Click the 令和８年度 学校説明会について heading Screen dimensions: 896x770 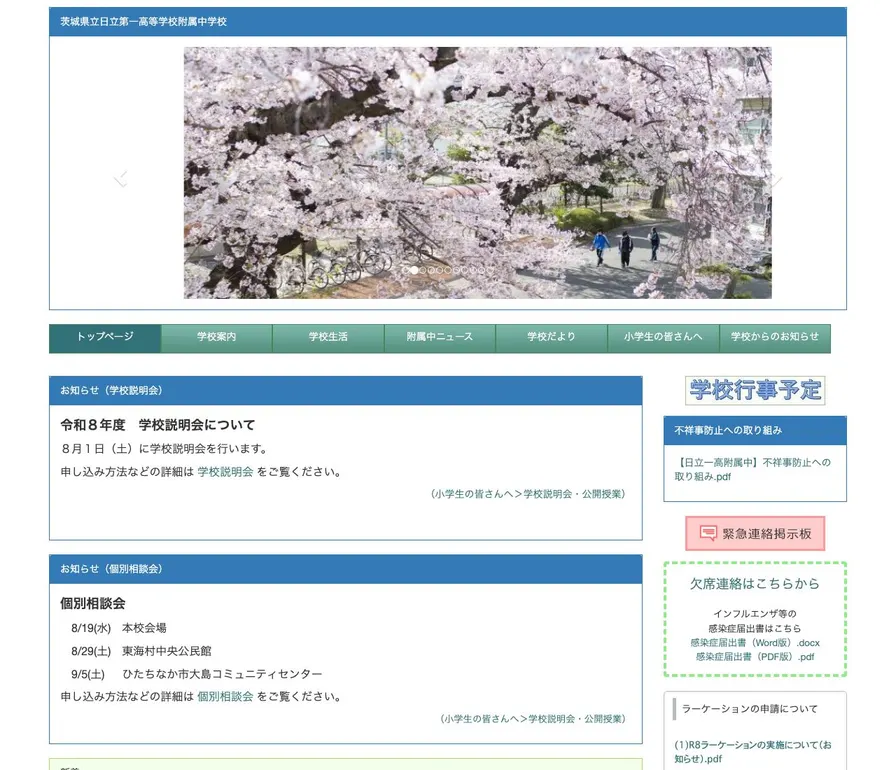coord(158,425)
